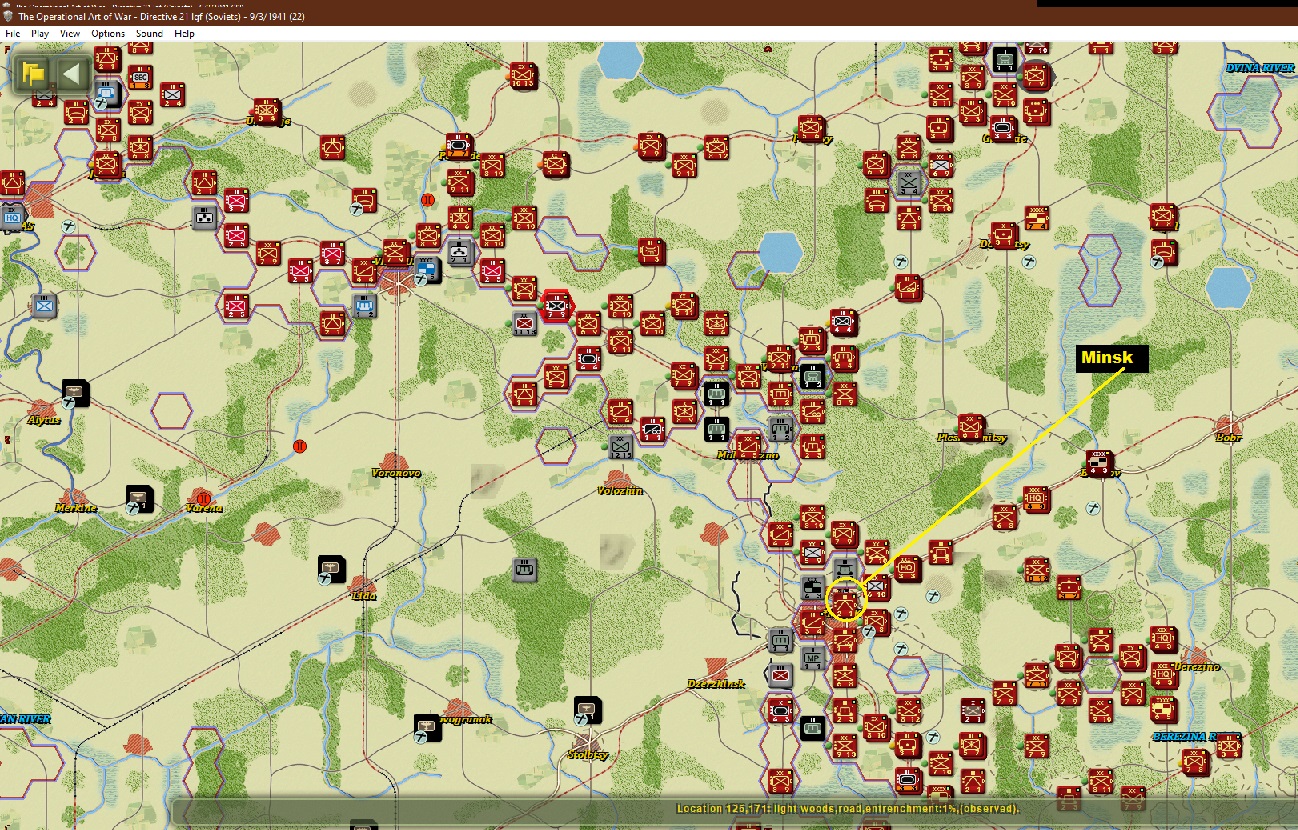Select the black armor unit at top edge
The image size is (1298, 830).
1006,57
